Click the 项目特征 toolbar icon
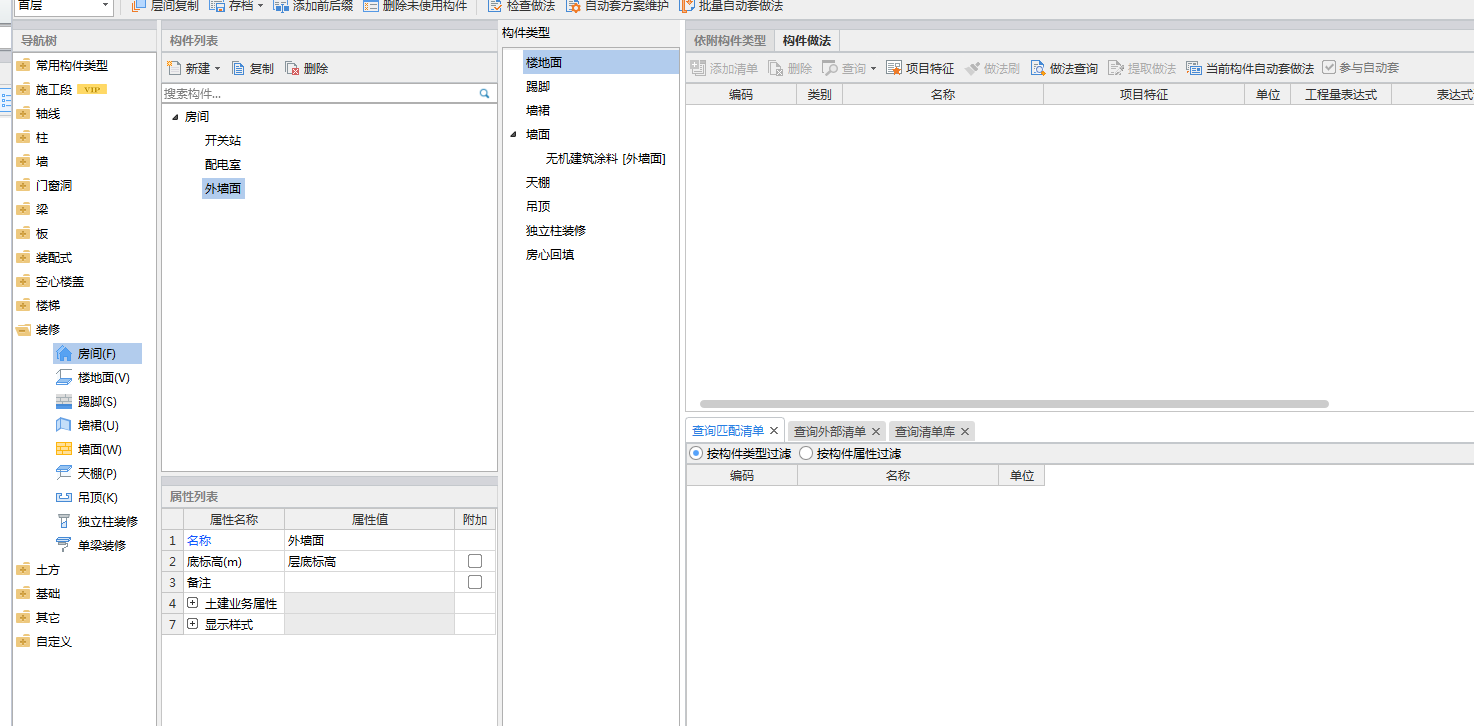This screenshot has height=726, width=1474. tap(894, 68)
